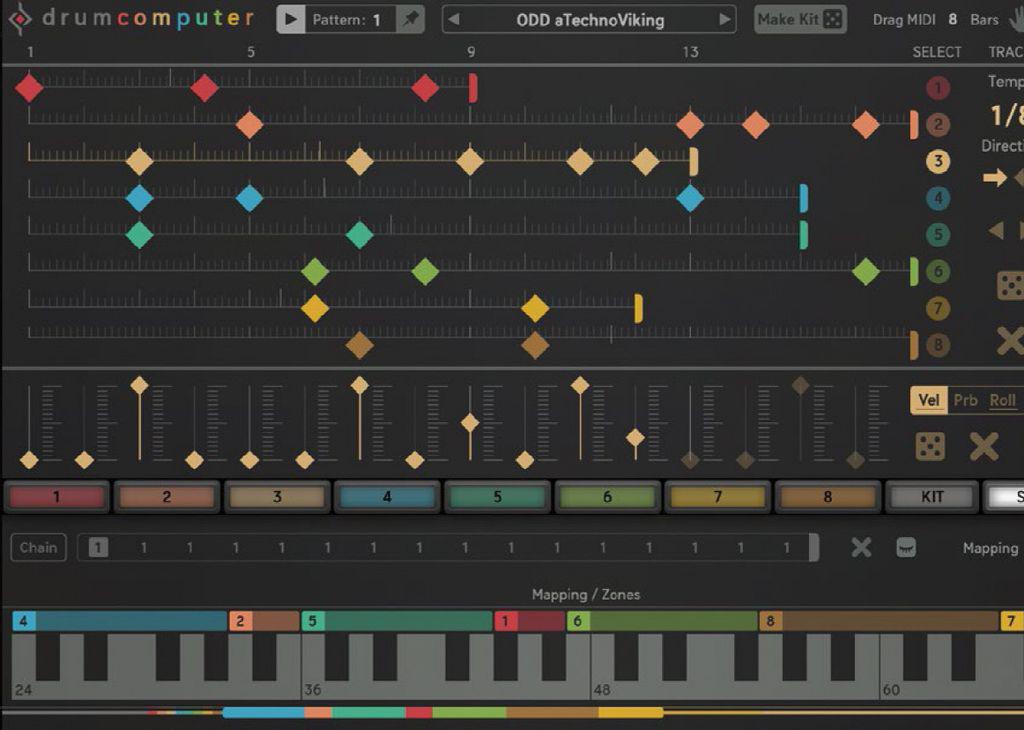Click the SELECT column header
Screen dimensions: 1024x730
point(936,52)
